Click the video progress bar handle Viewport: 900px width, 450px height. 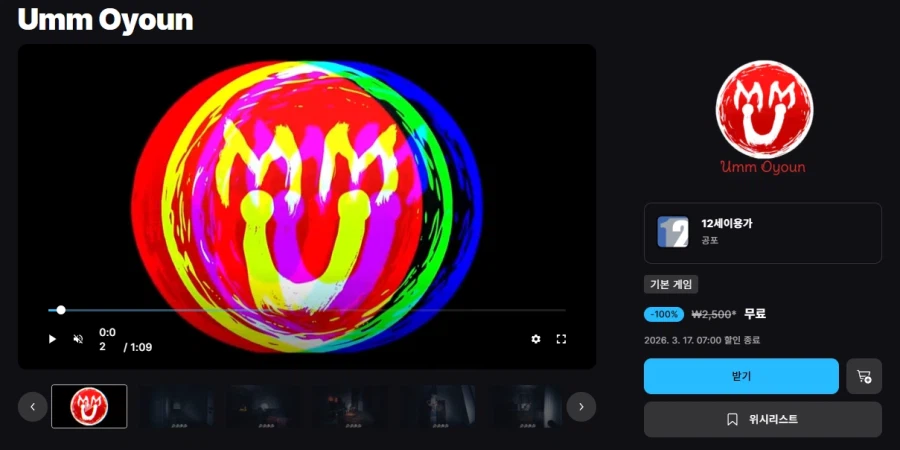click(61, 310)
